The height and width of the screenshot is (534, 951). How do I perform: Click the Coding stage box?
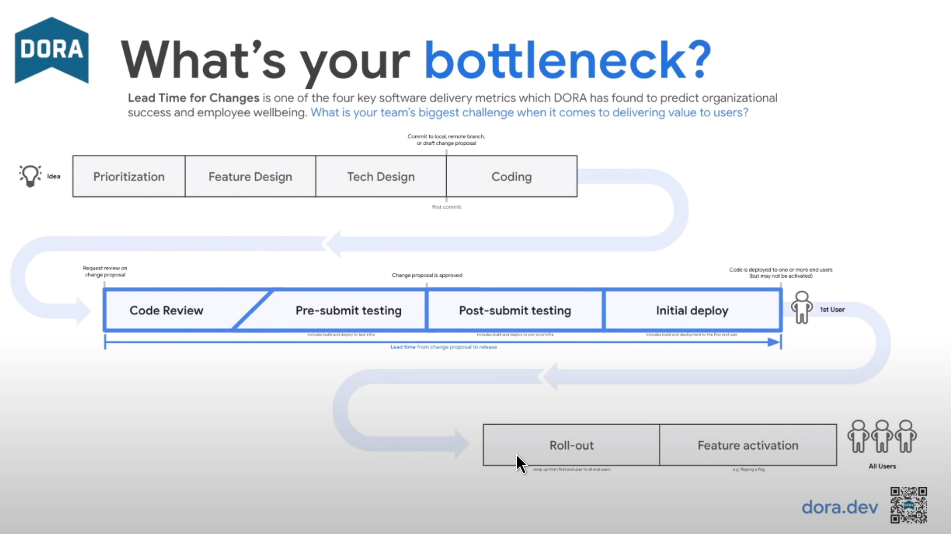click(x=511, y=177)
